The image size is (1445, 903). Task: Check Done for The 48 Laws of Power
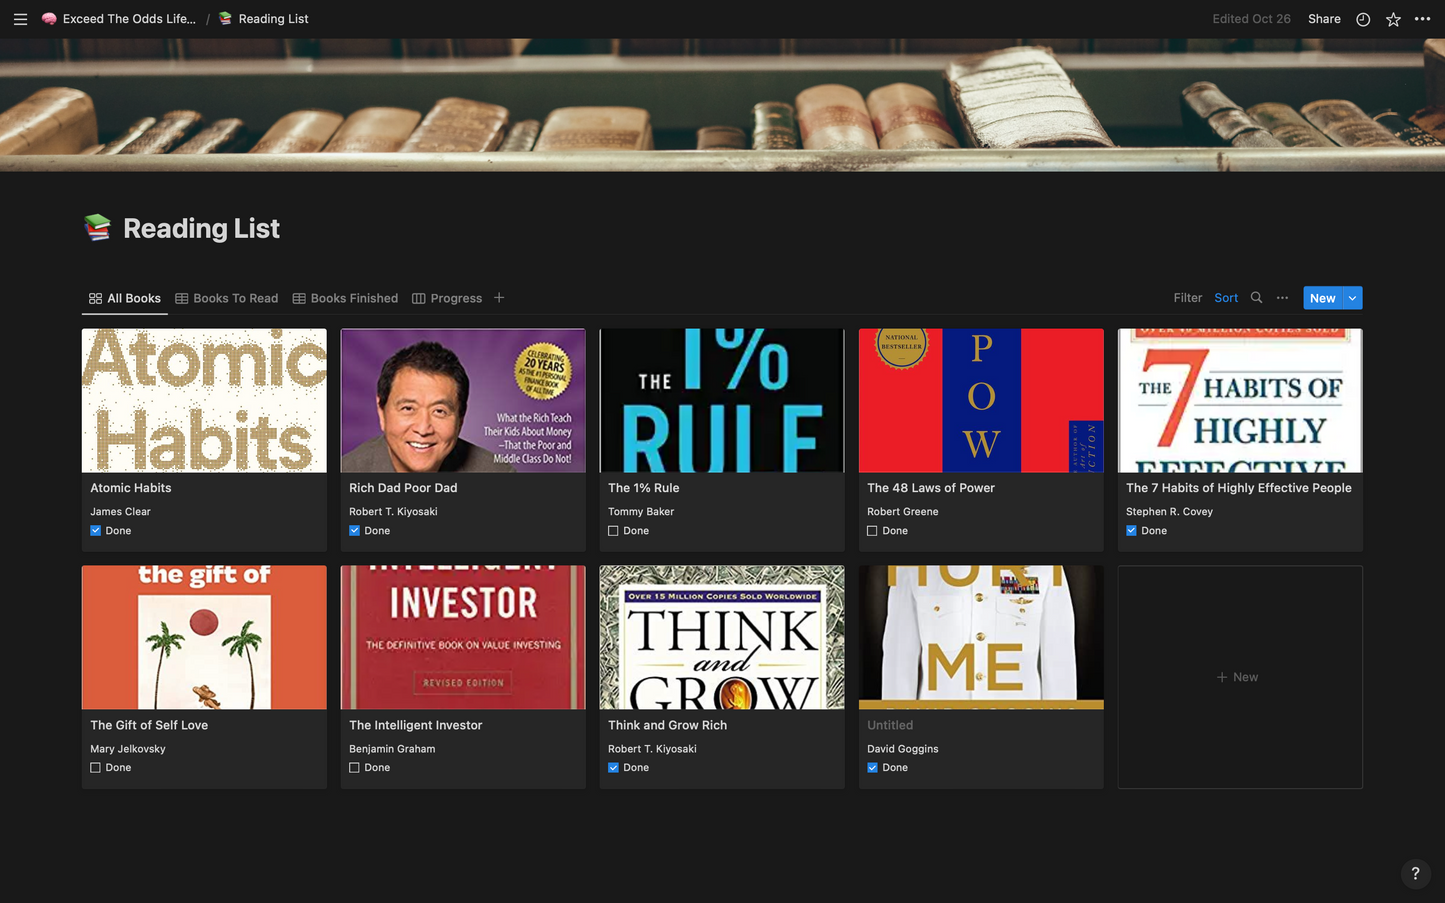pos(873,531)
